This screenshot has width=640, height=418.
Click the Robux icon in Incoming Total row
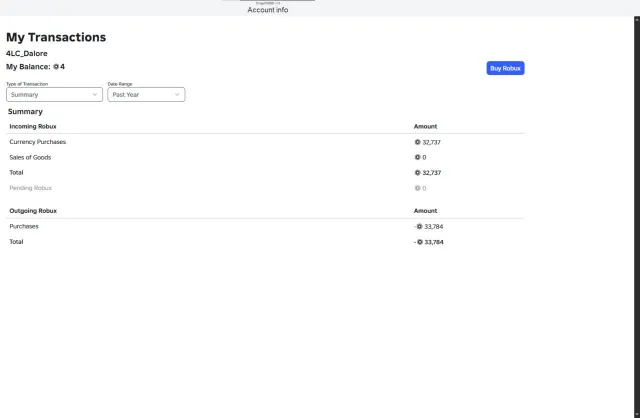[x=417, y=173]
